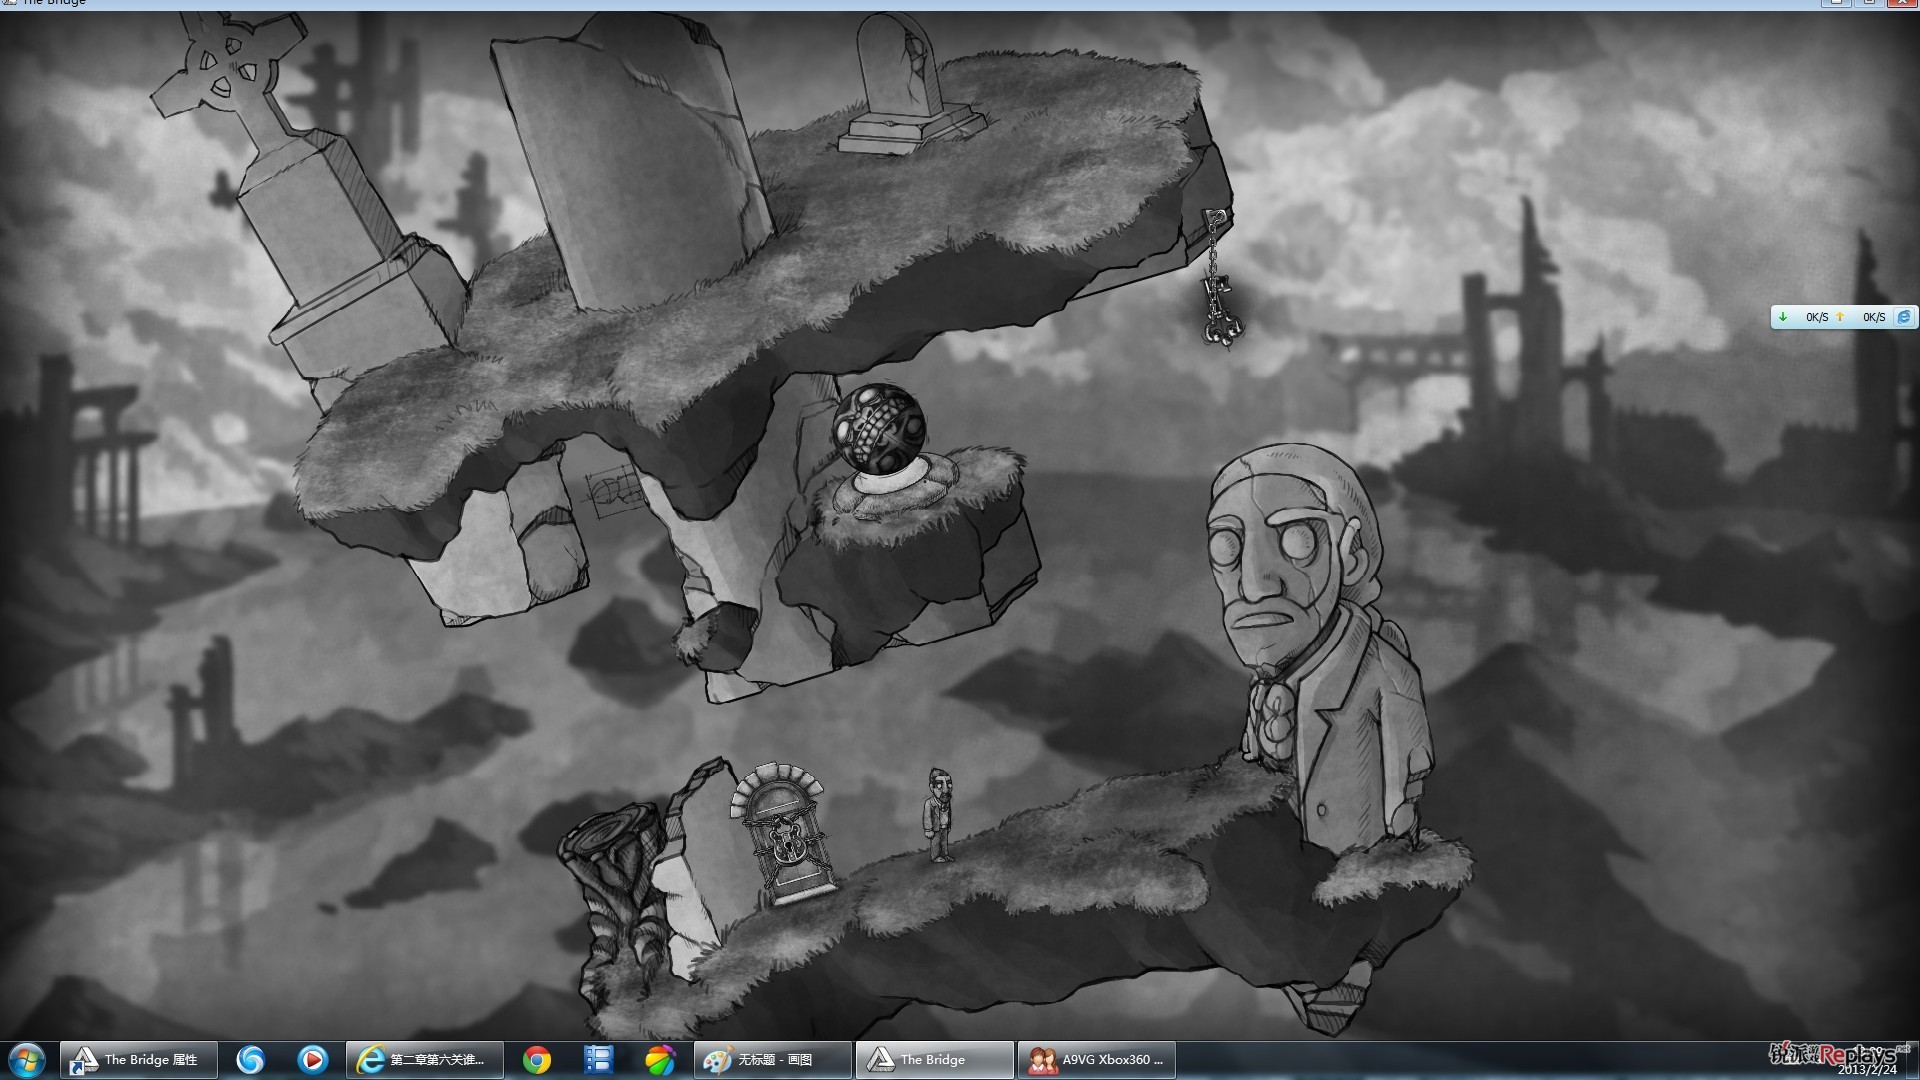Image resolution: width=1920 pixels, height=1080 pixels.
Task: Open the media player taskbar icon
Action: 313,1060
